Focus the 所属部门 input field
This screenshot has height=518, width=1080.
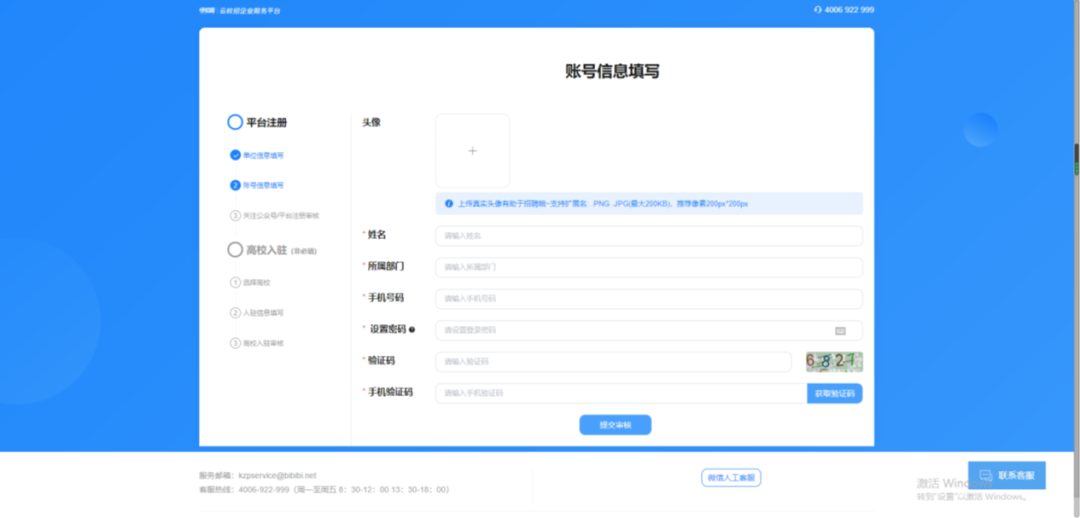point(649,267)
